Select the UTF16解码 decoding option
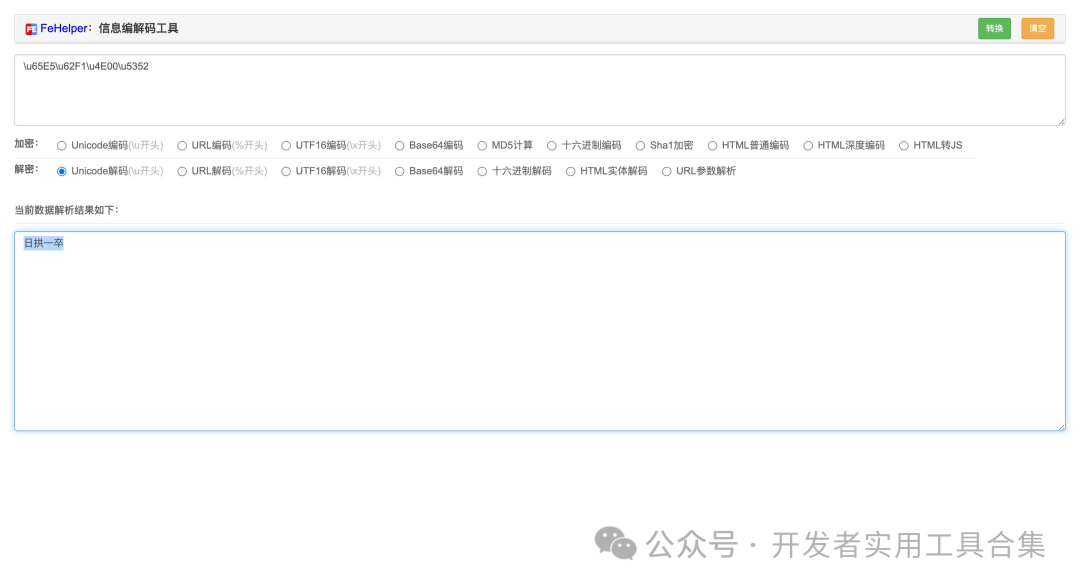Image resolution: width=1080 pixels, height=588 pixels. pyautogui.click(x=285, y=171)
